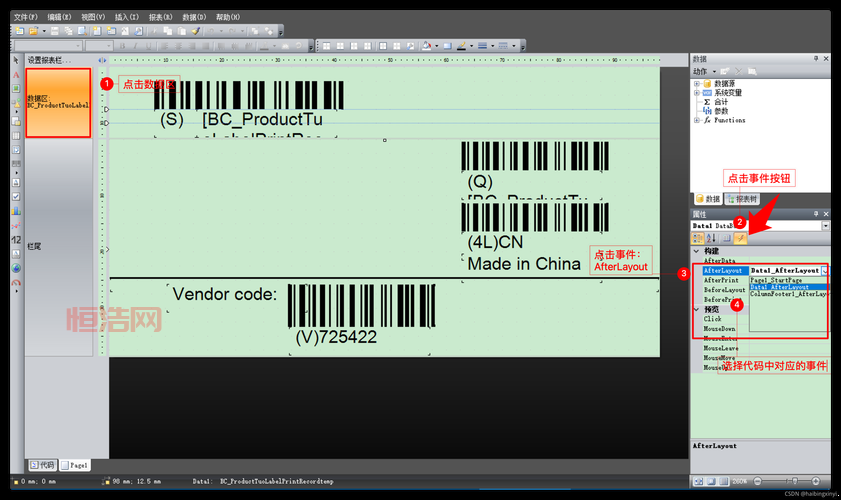Viewport: 841px width, 500px height.
Task: Select the pointer arrow tool in left toolbar
Action: point(16,61)
